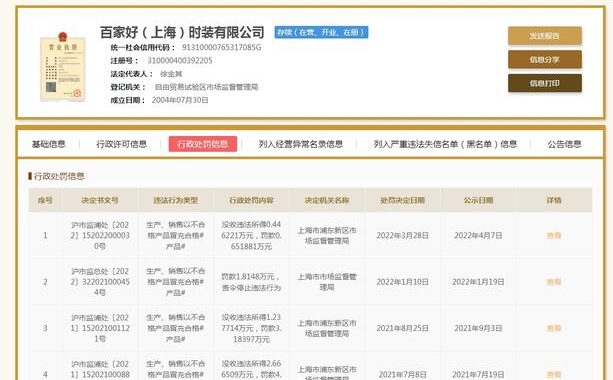Click the 公示日期 column header

pos(478,200)
